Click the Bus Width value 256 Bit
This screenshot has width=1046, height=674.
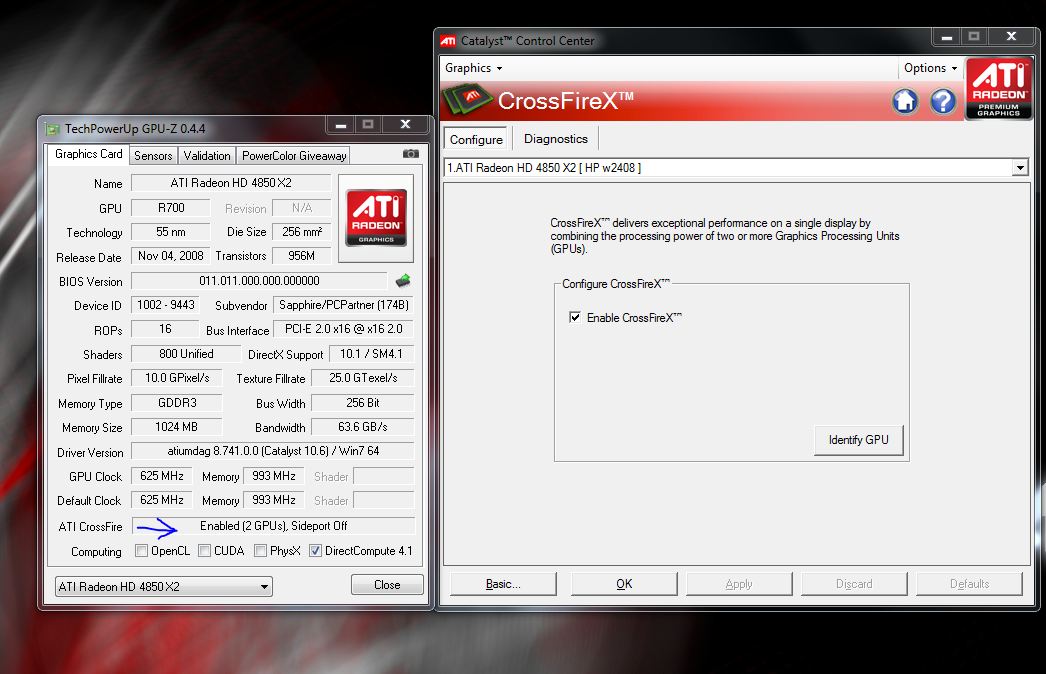363,403
